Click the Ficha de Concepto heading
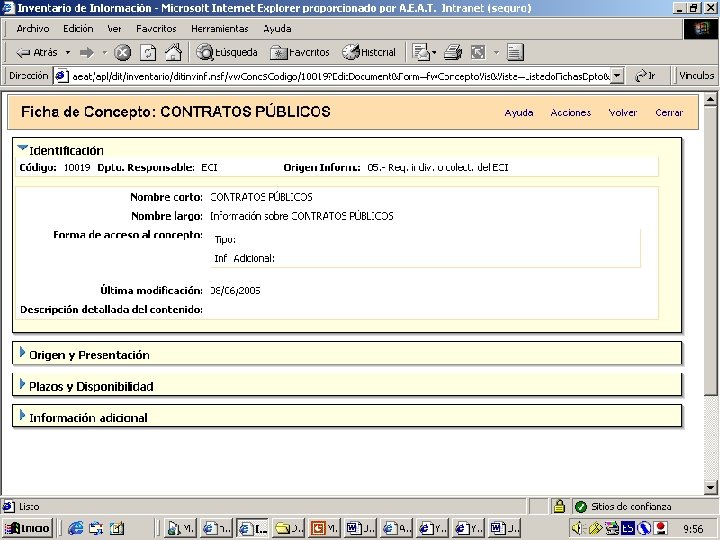Viewport: 720px width, 540px height. click(x=175, y=112)
